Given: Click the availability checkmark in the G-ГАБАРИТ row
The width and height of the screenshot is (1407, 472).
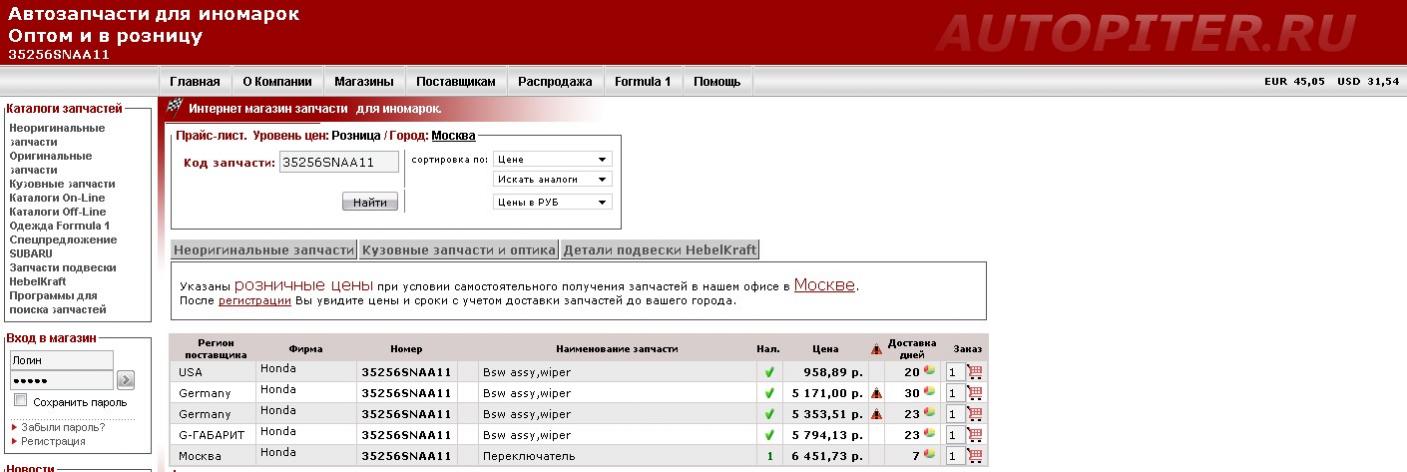Looking at the screenshot, I should coord(769,435).
